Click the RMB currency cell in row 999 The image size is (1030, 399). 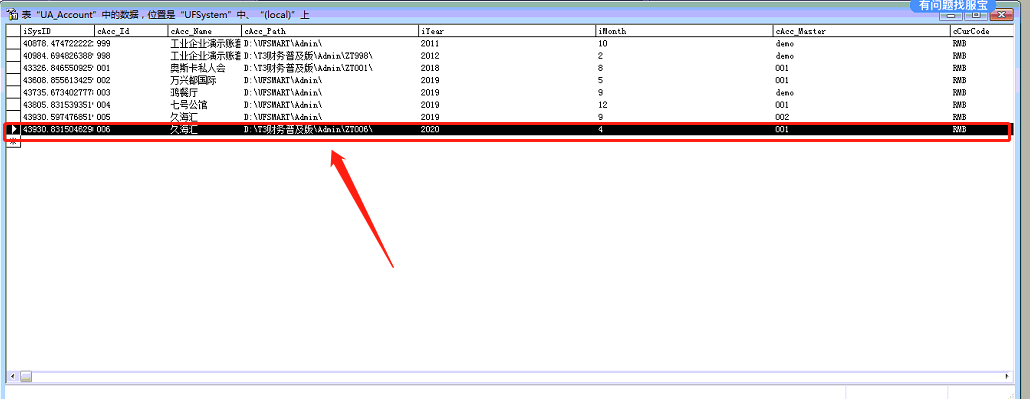[x=981, y=43]
